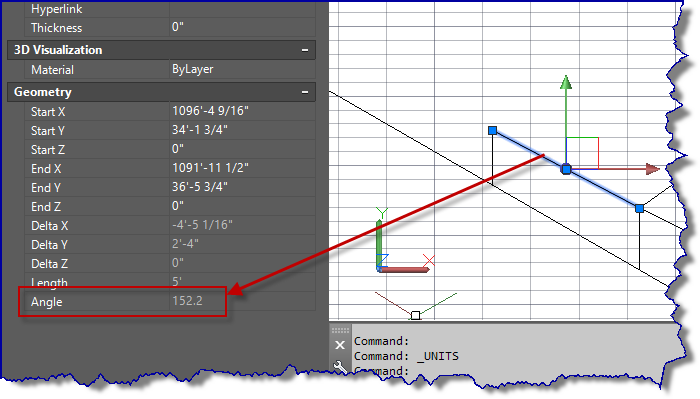Edit the Thickness value field
The image size is (700, 399).
[x=242, y=28]
